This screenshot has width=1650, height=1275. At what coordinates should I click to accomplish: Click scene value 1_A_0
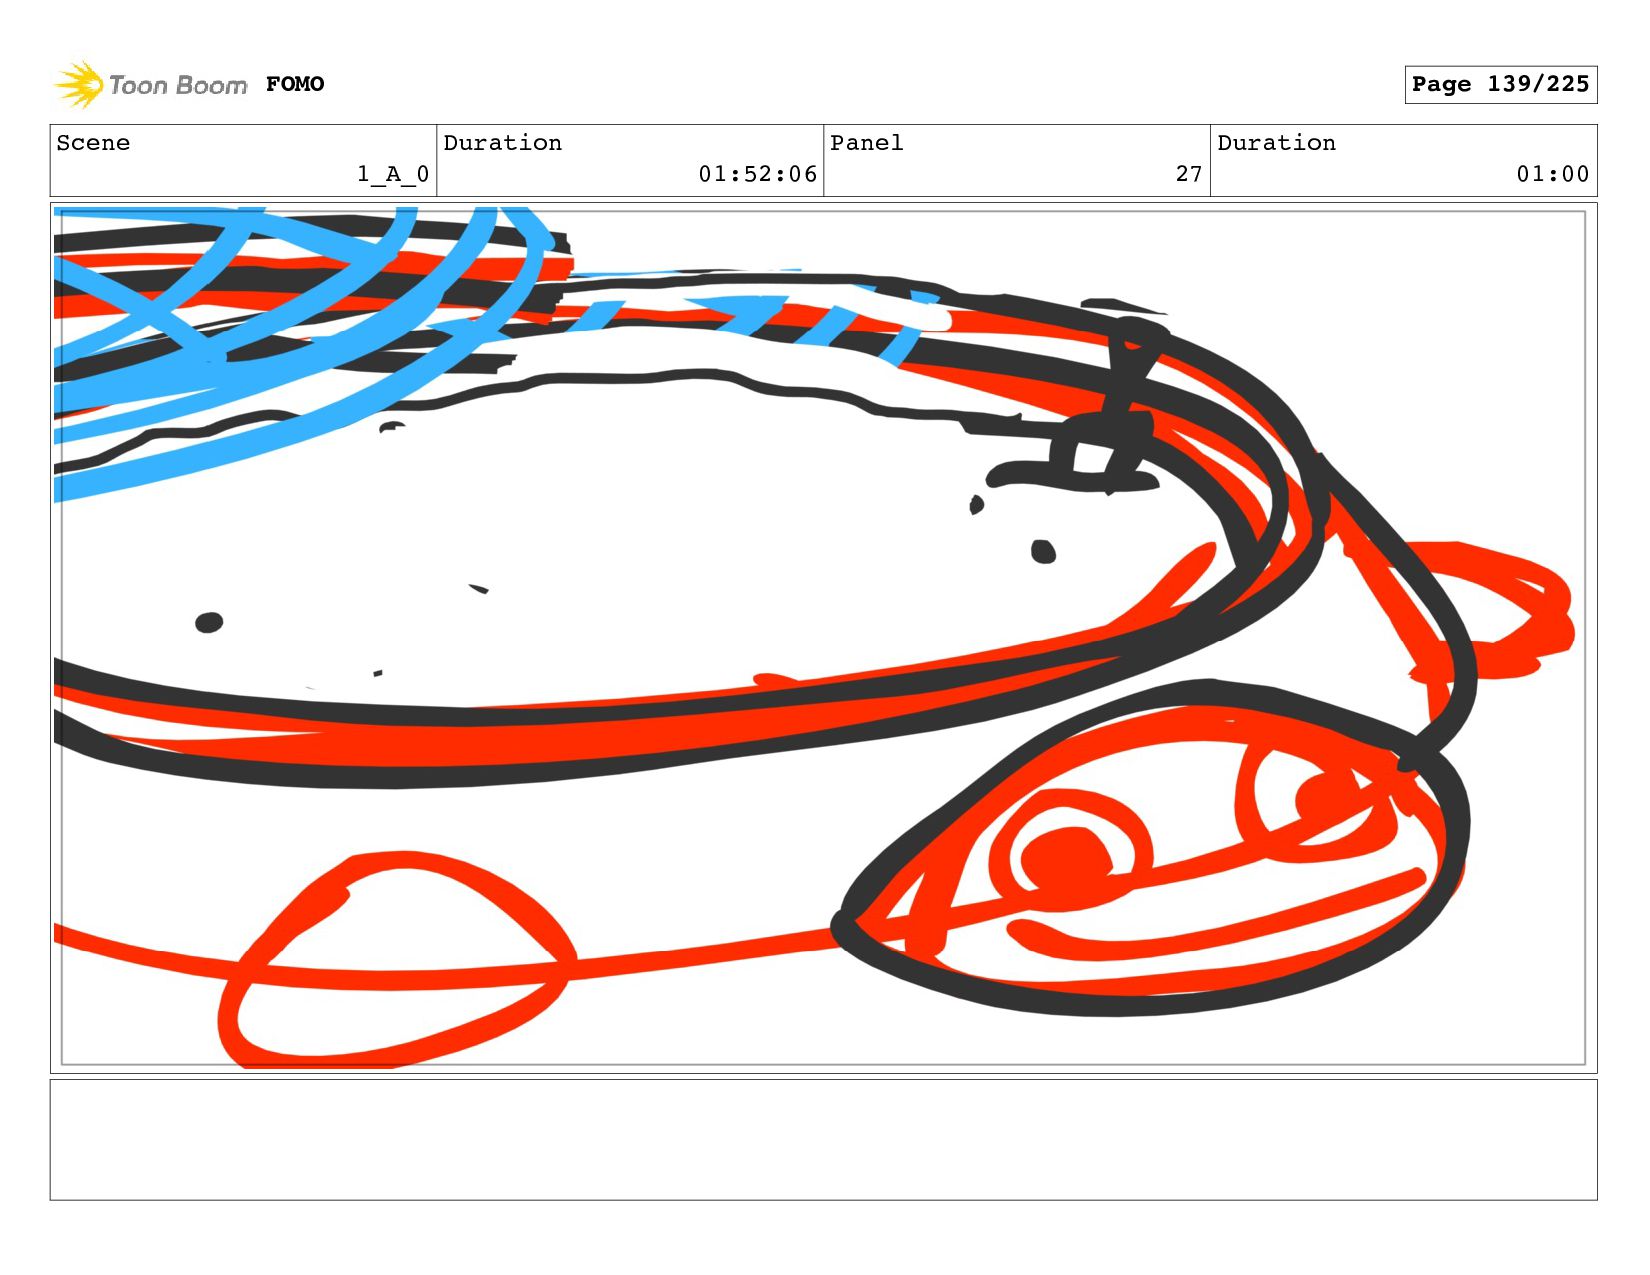pos(393,174)
